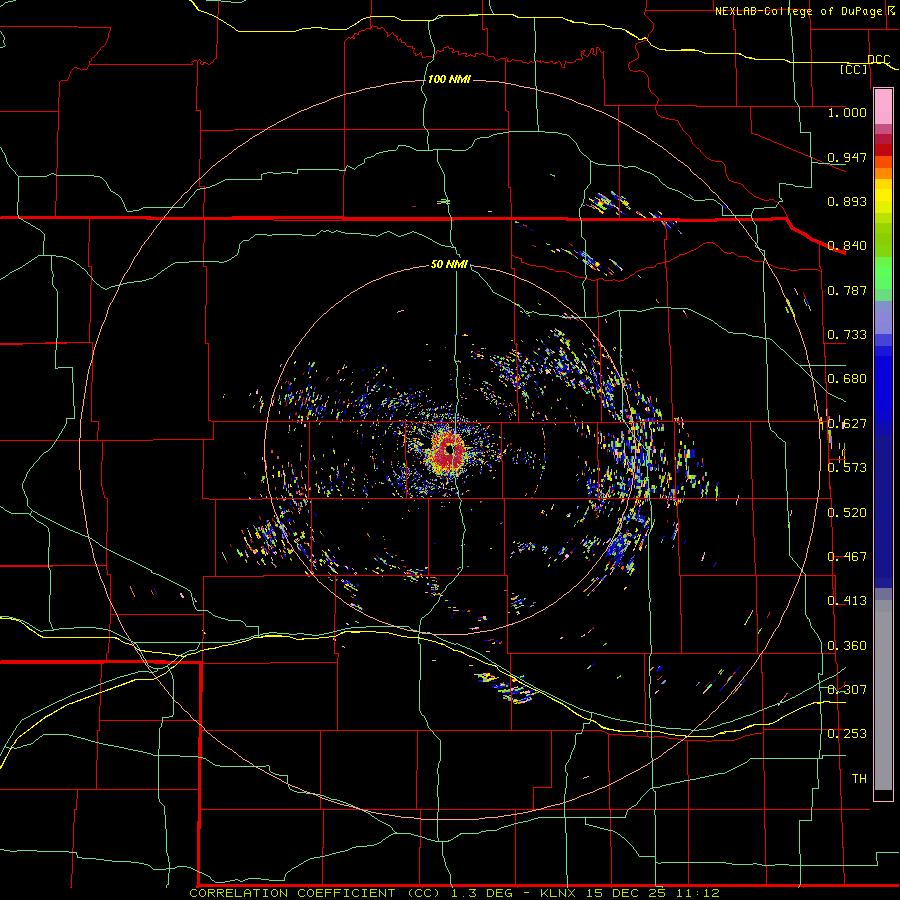Screen dimensions: 900x900
Task: Click the DCC label above the color scale
Action: click(878, 59)
